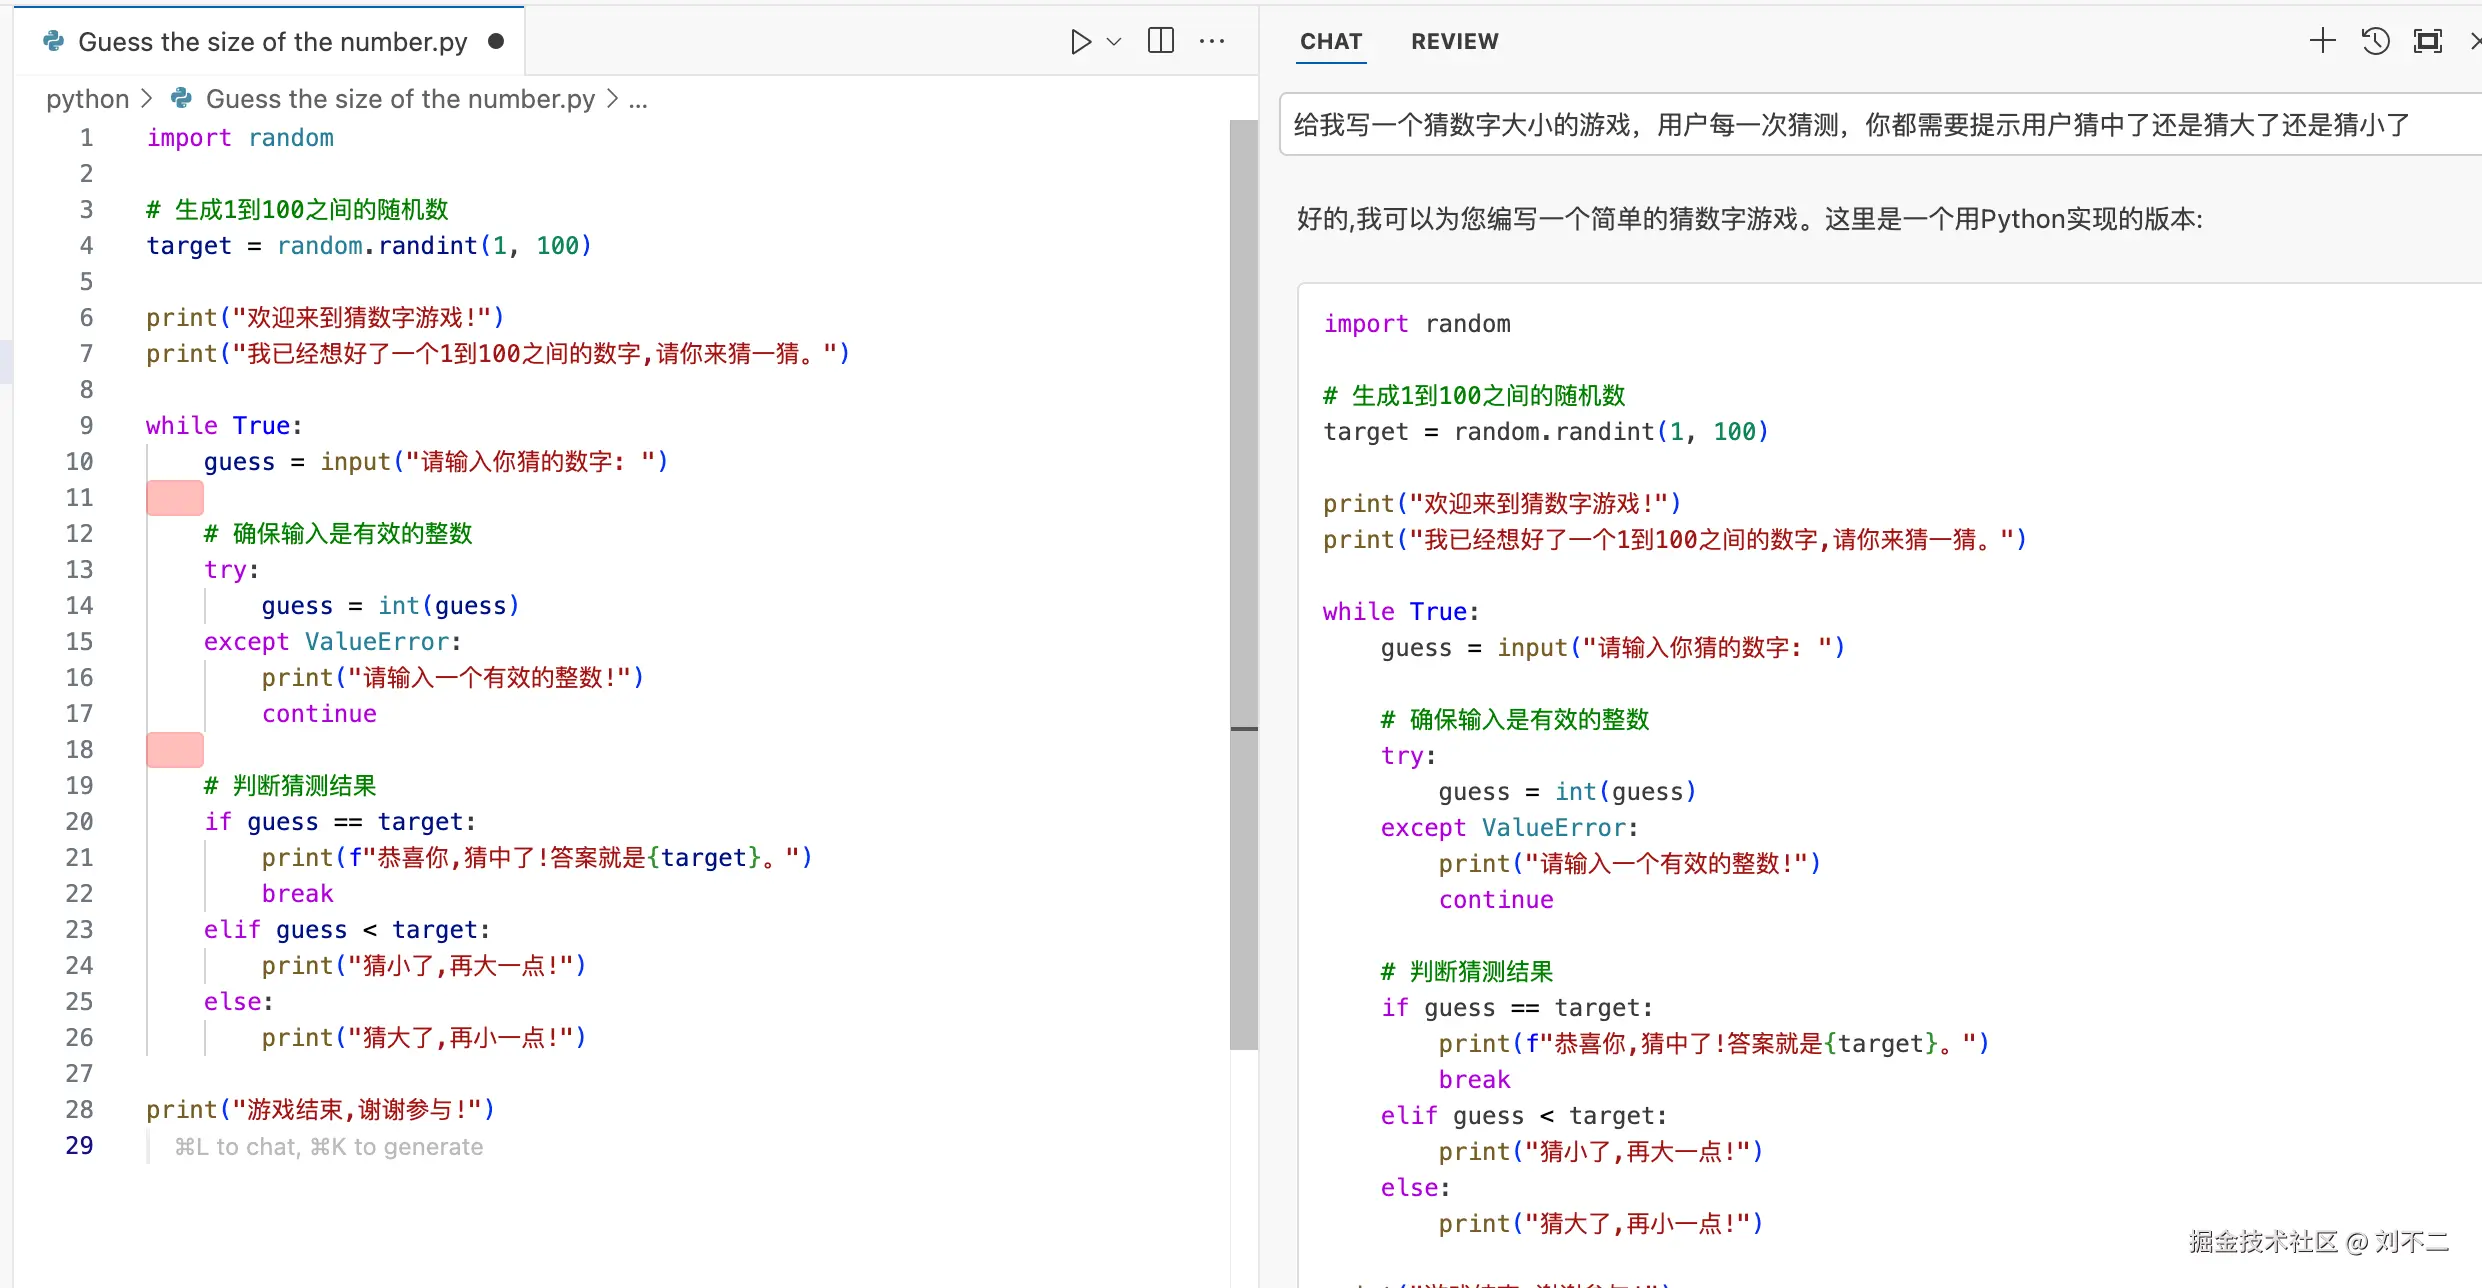This screenshot has height=1288, width=2482.
Task: Open run options dropdown arrow
Action: [1114, 41]
